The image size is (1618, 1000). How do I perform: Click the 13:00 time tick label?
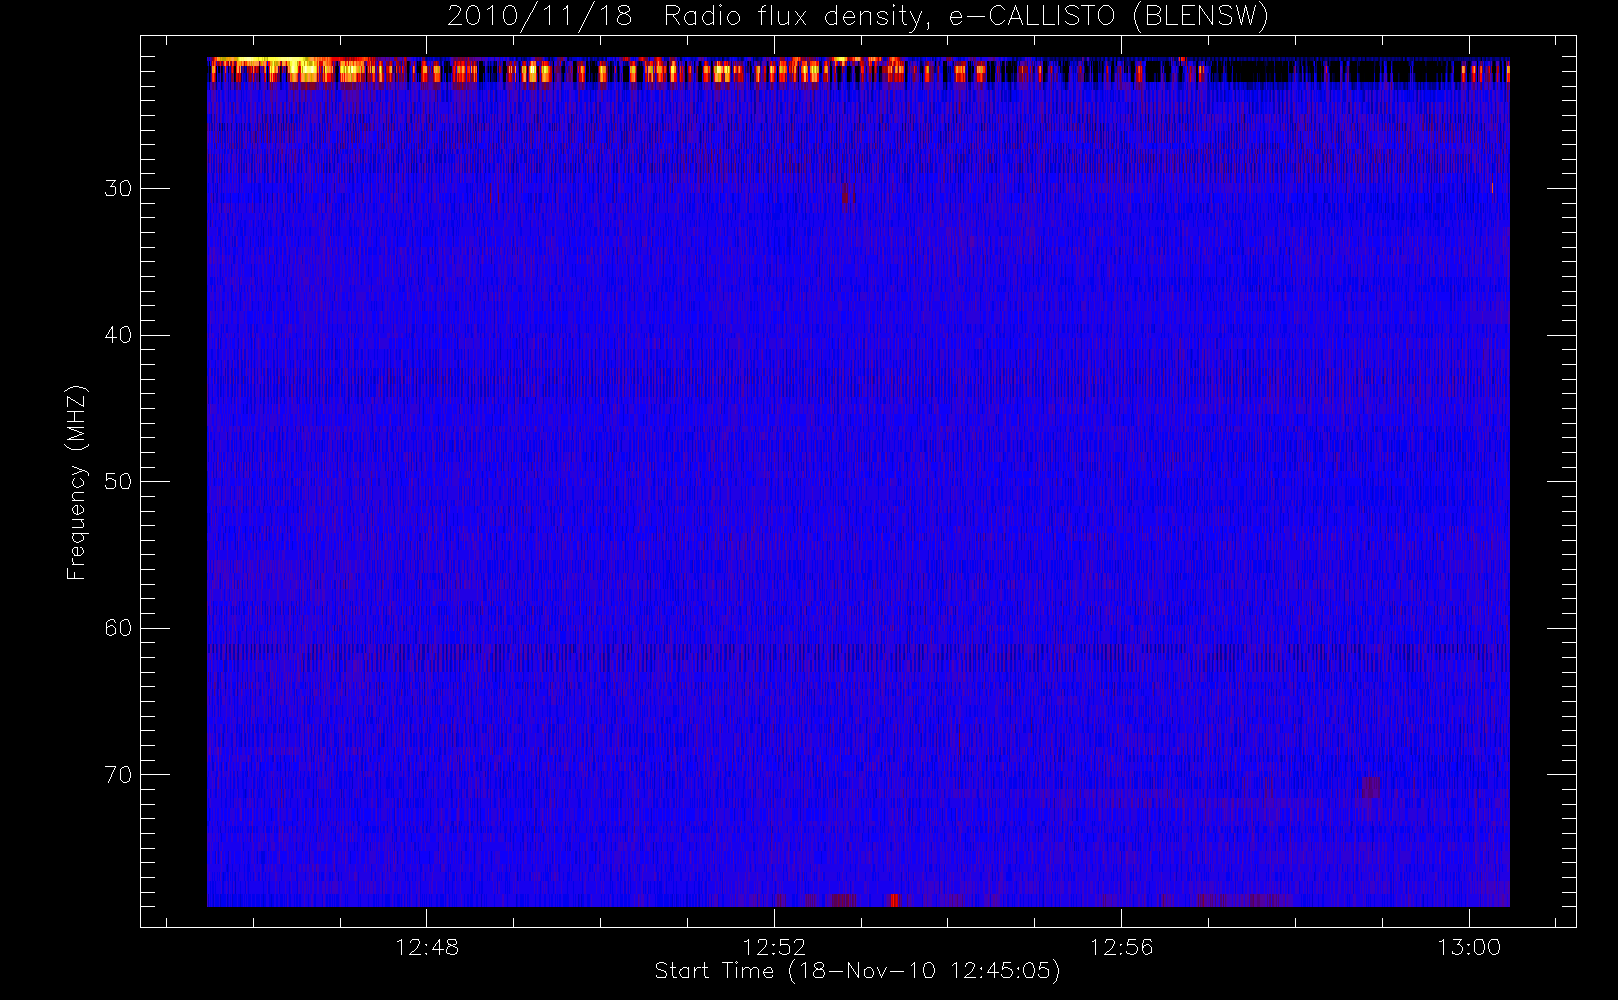click(x=1468, y=947)
